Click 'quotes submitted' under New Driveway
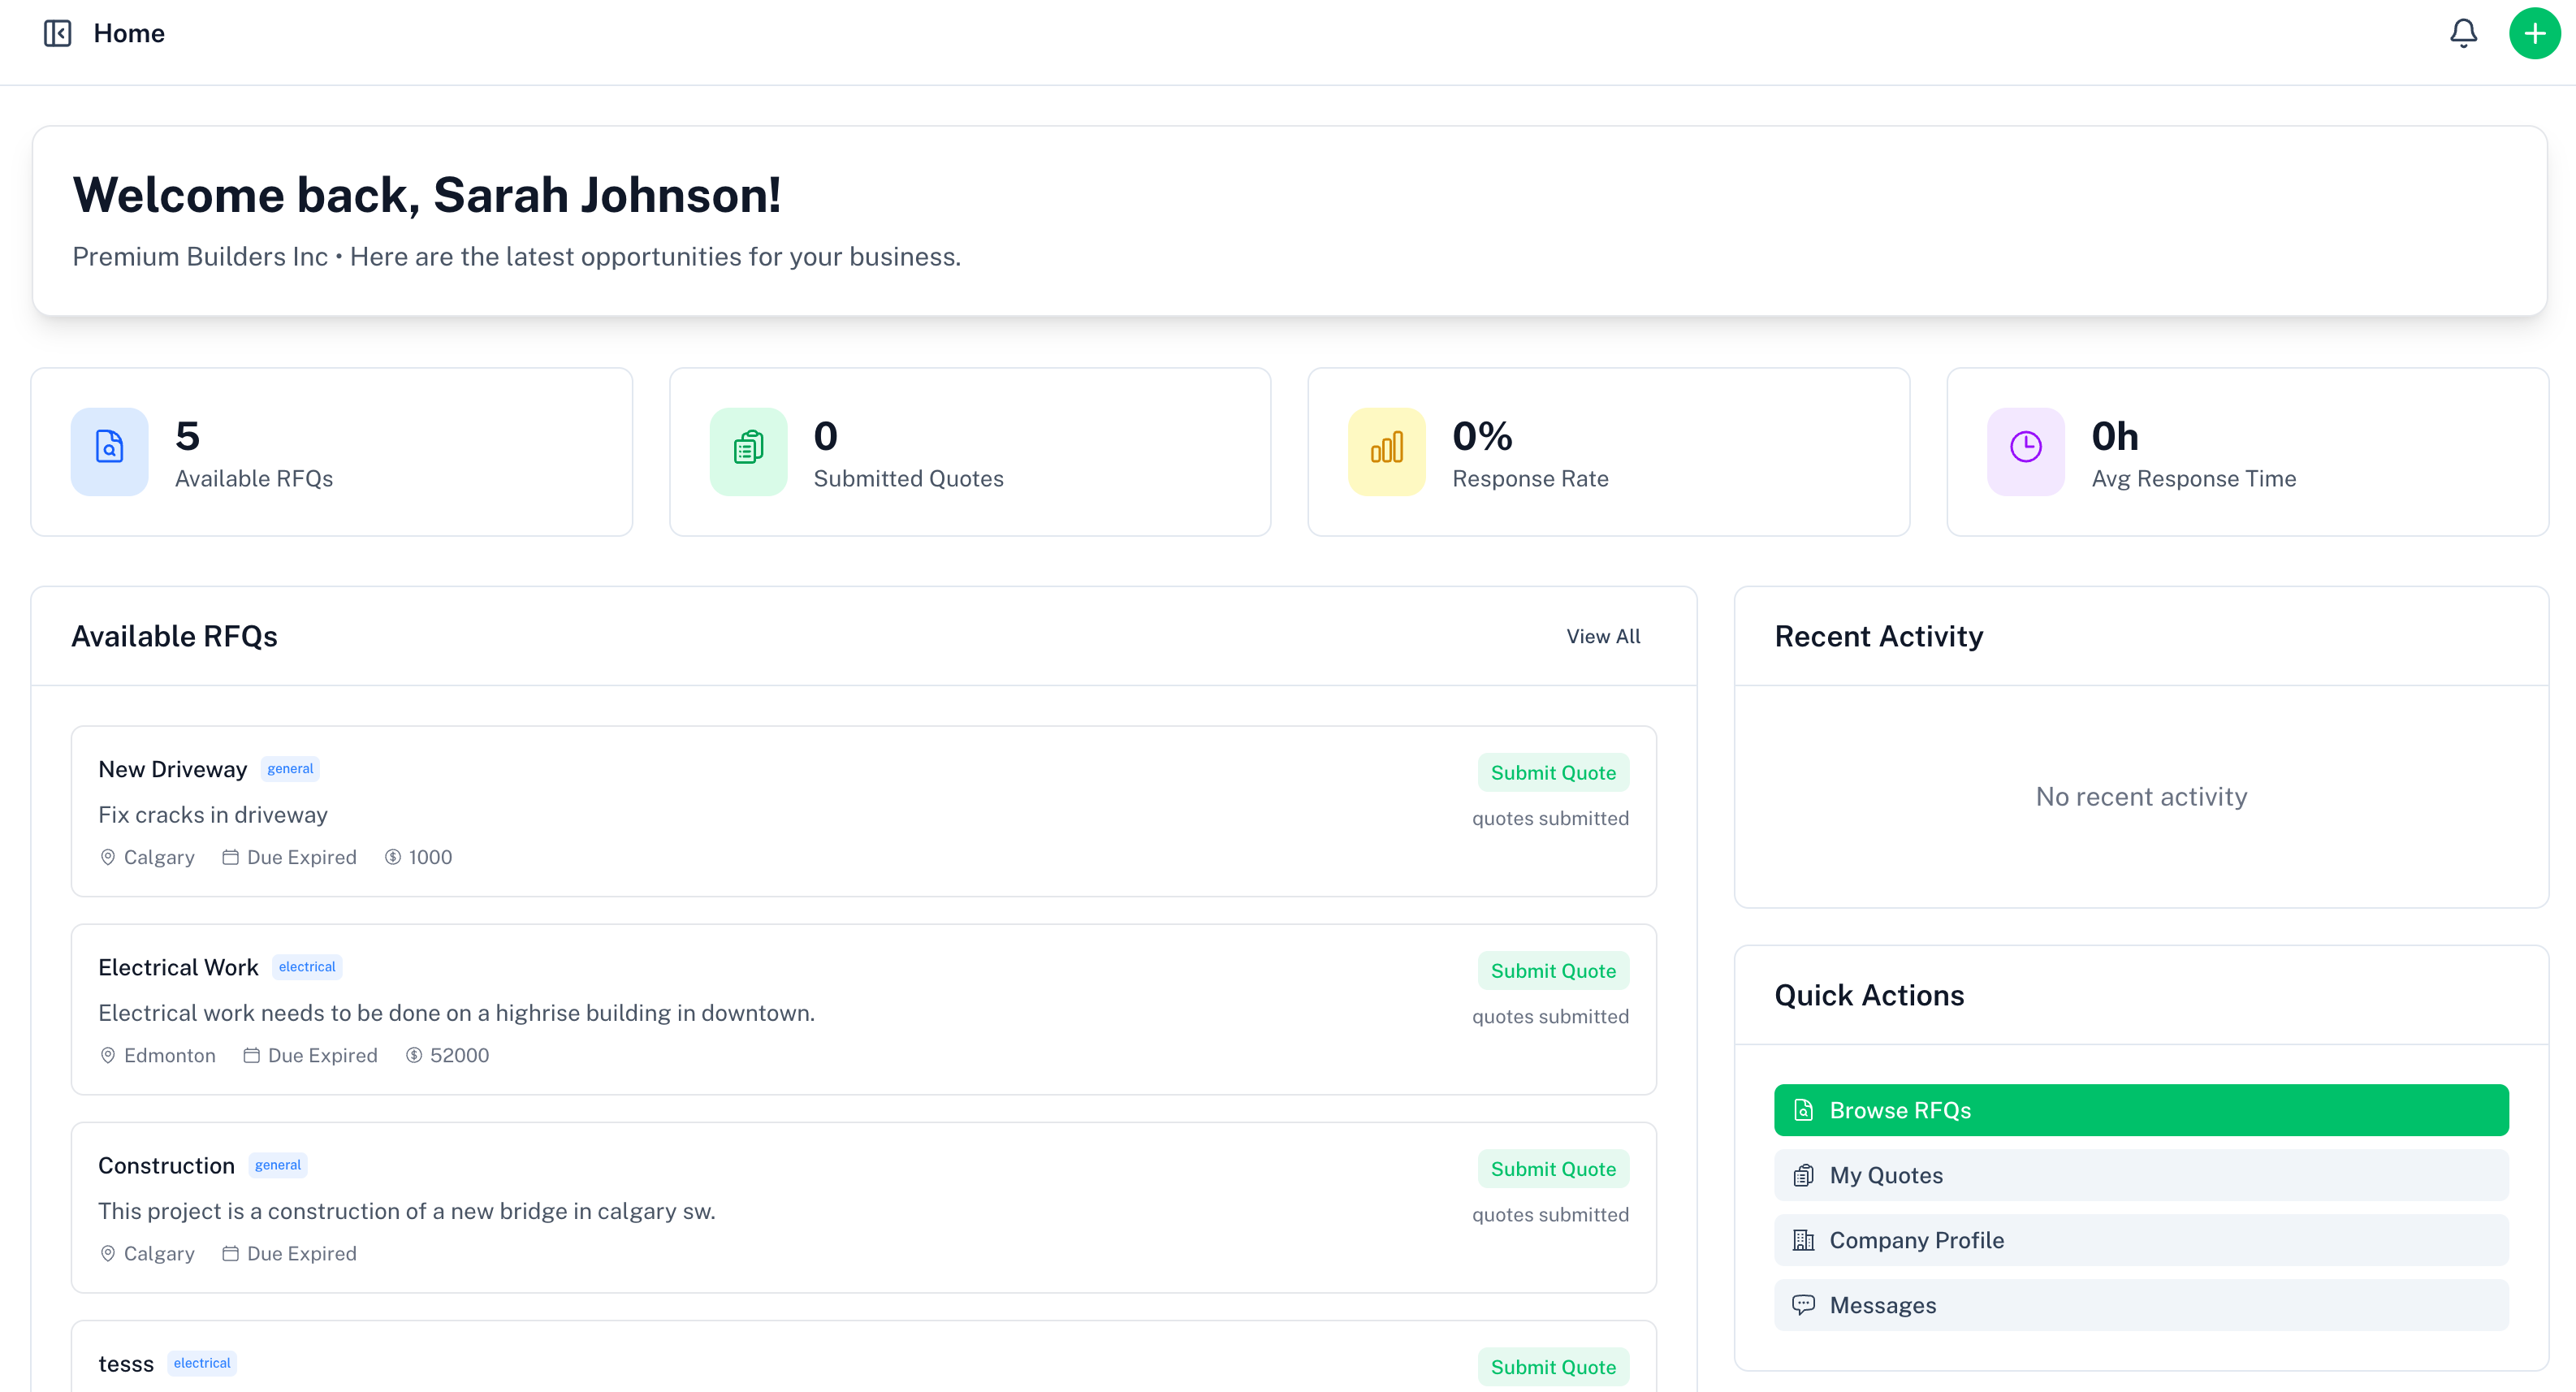The width and height of the screenshot is (2576, 1392). (x=1550, y=818)
